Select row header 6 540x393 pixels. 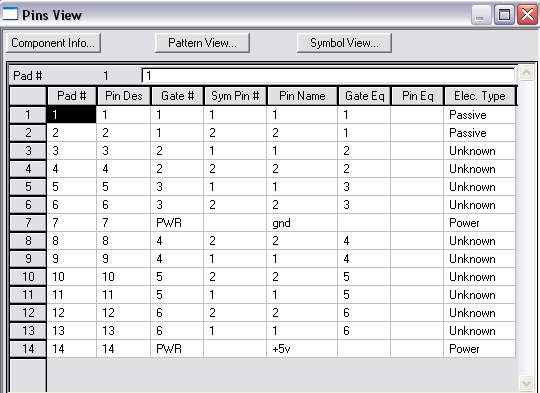(x=28, y=205)
